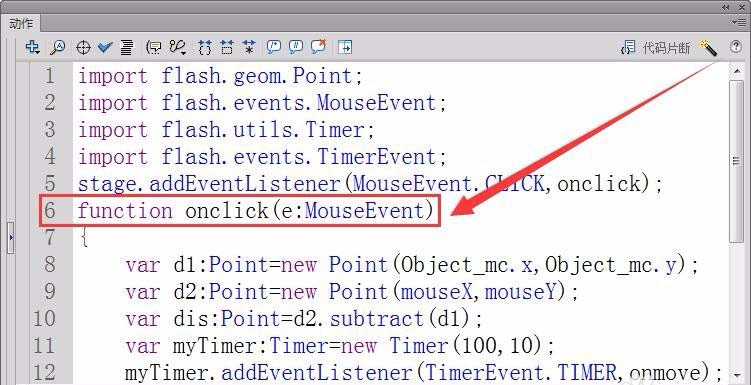Click the 'stage.addEventListener' code line

tap(370, 183)
